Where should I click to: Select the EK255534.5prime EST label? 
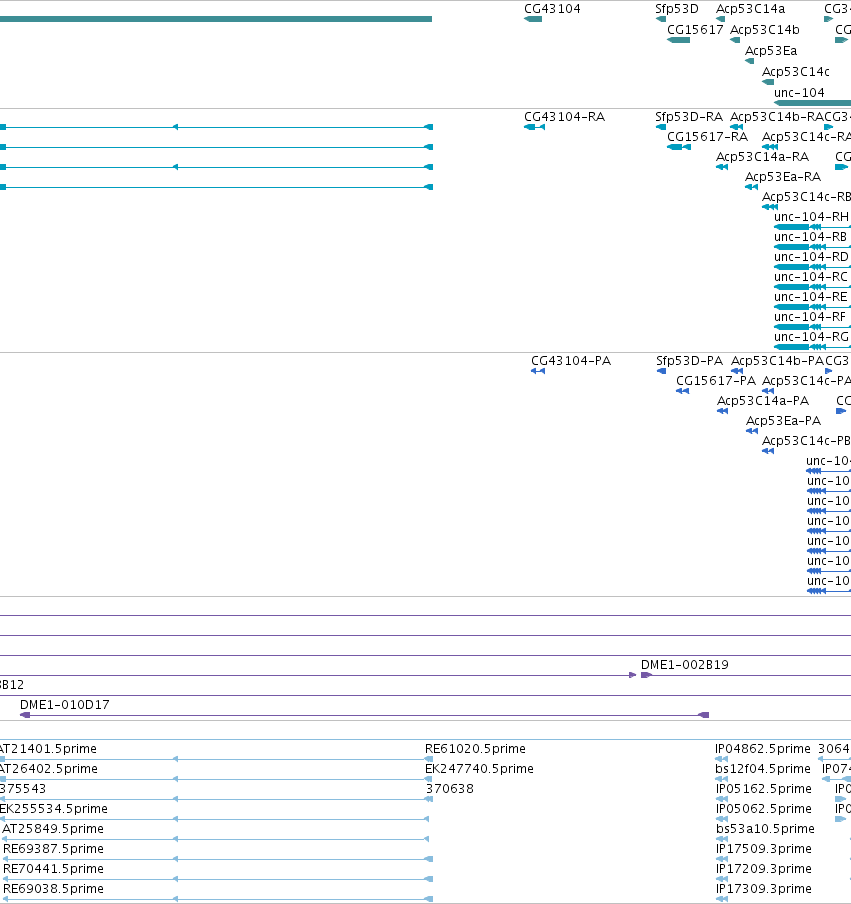pos(54,808)
